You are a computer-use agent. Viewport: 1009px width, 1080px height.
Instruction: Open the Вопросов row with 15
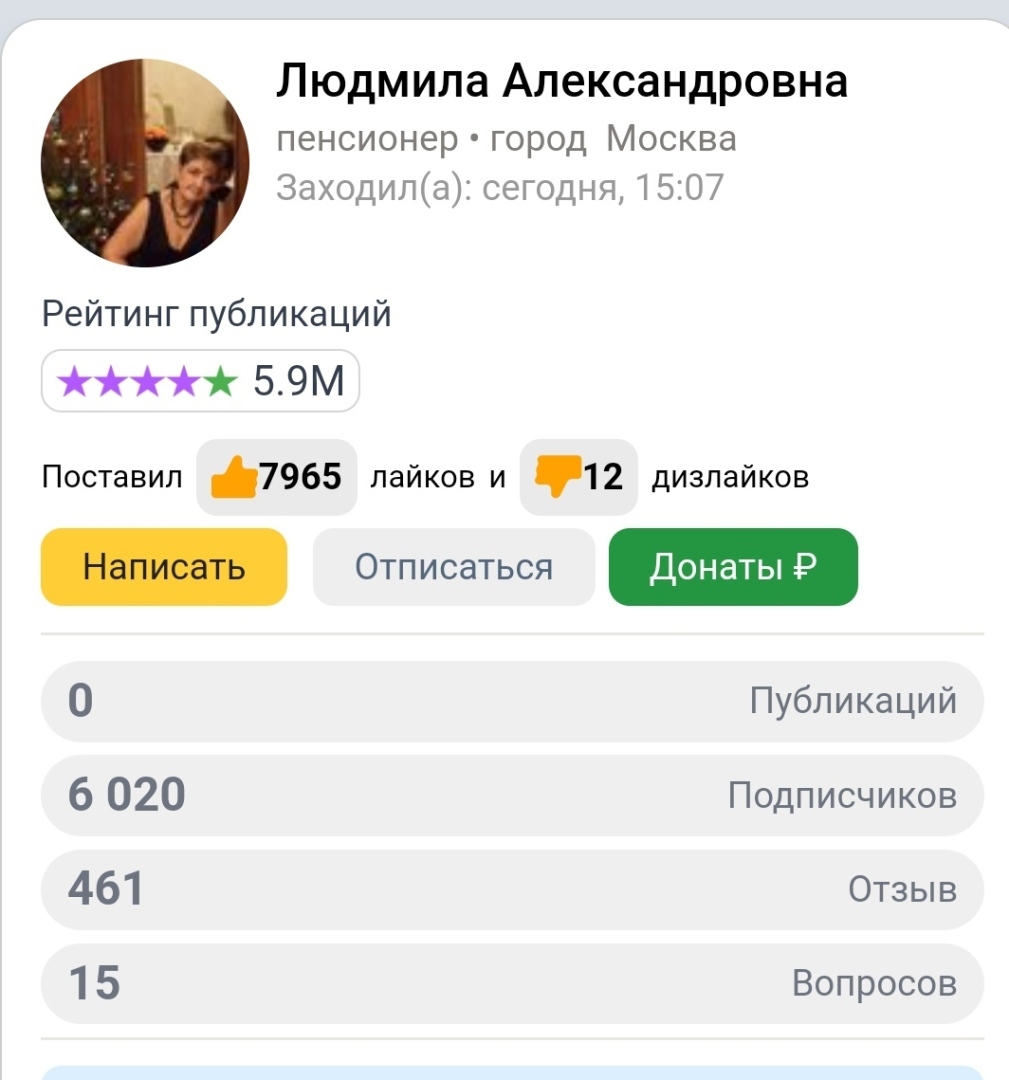[512, 983]
